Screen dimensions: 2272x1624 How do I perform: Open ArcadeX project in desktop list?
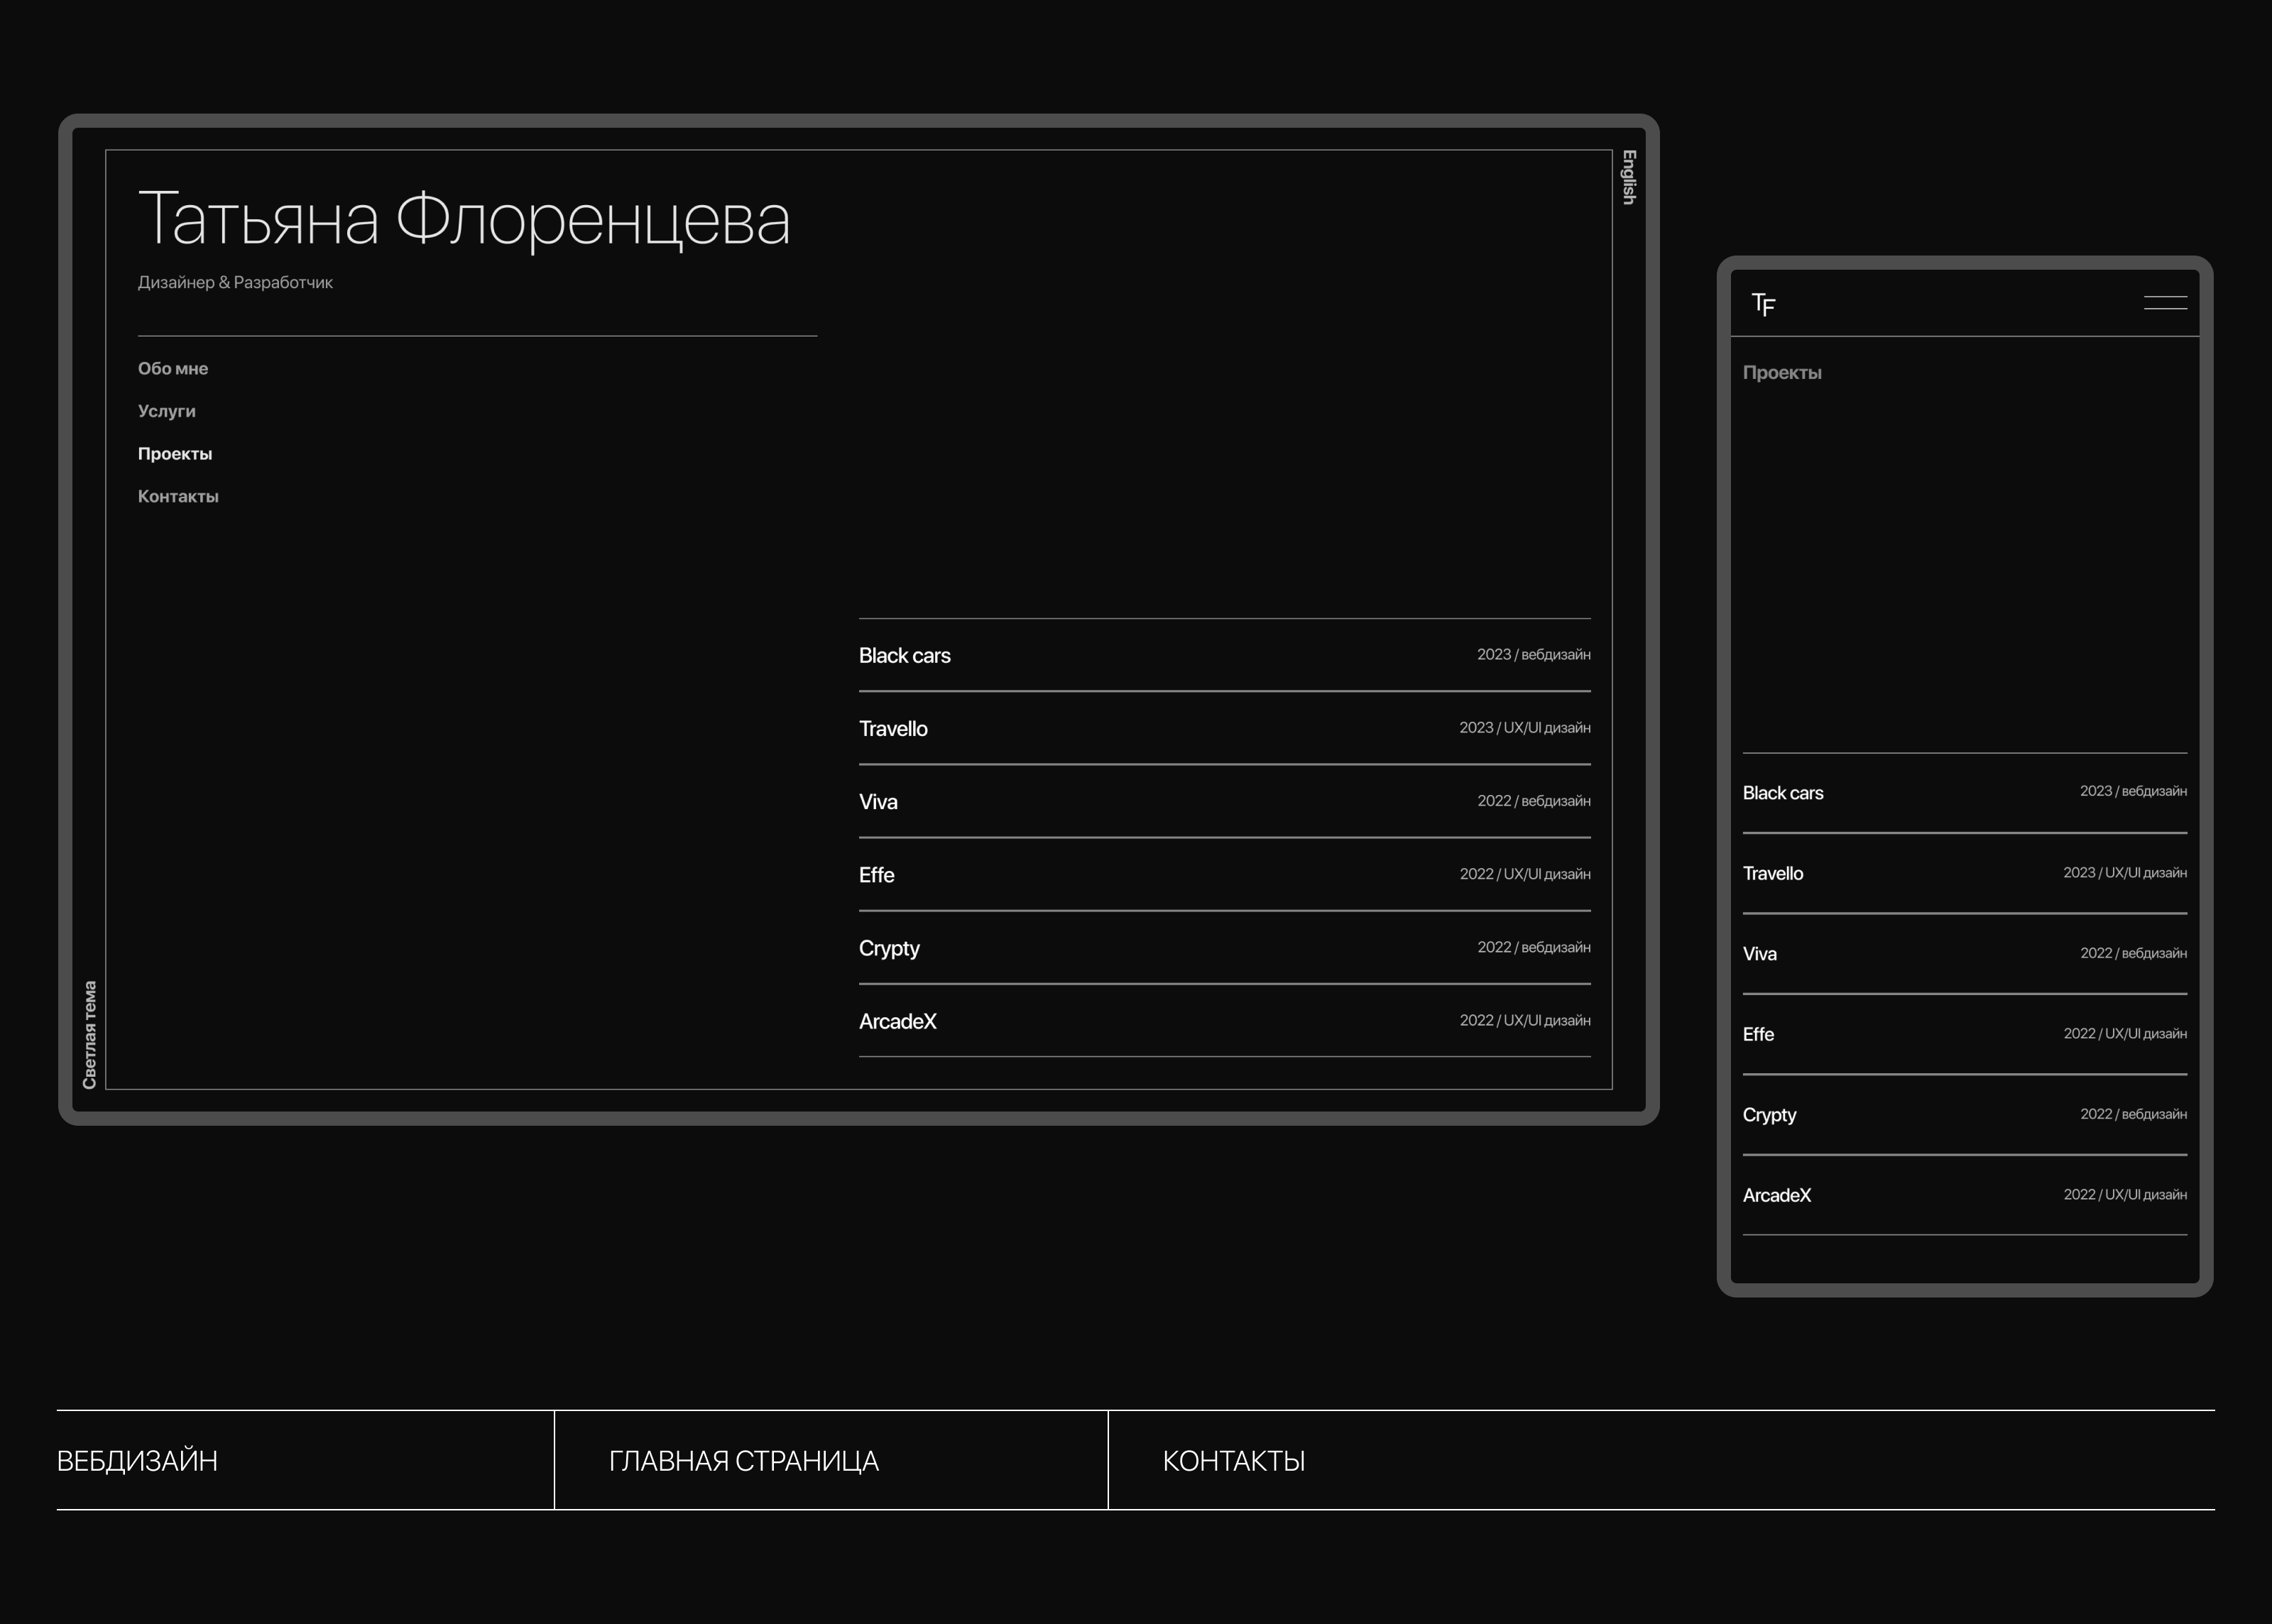click(898, 1021)
